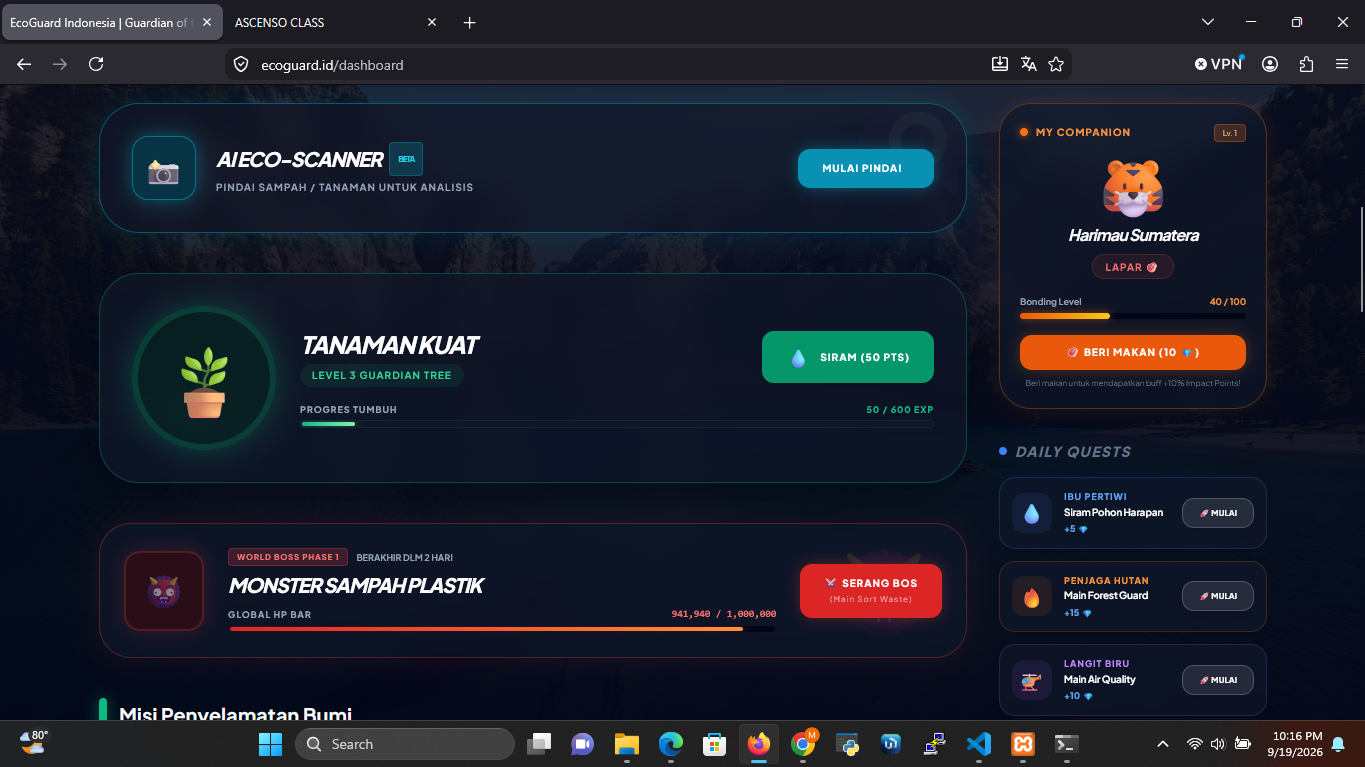The width and height of the screenshot is (1365, 767).
Task: Open the browser hamburger menu
Action: pos(1342,64)
